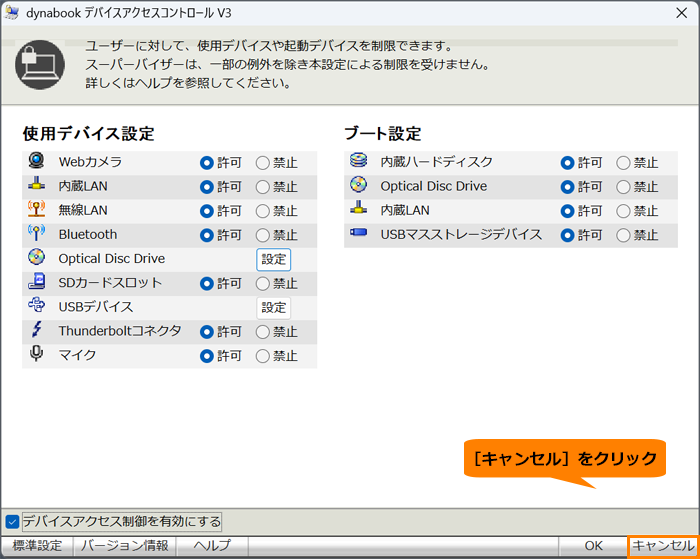Screen dimensions: 700x559
Task: Close the dialog with the X button
Action: coord(681,13)
